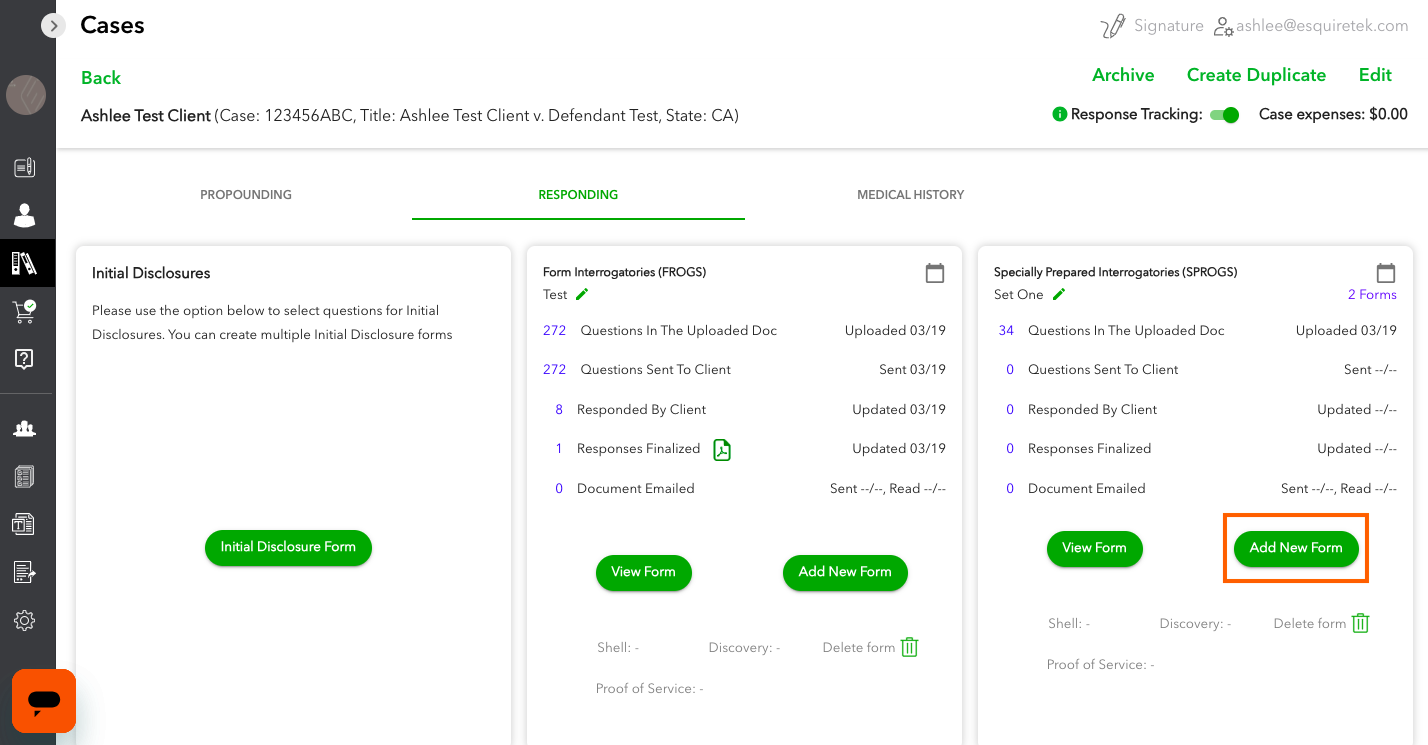Open the orange chat bubble at bottom left
The height and width of the screenshot is (745, 1428).
43,701
